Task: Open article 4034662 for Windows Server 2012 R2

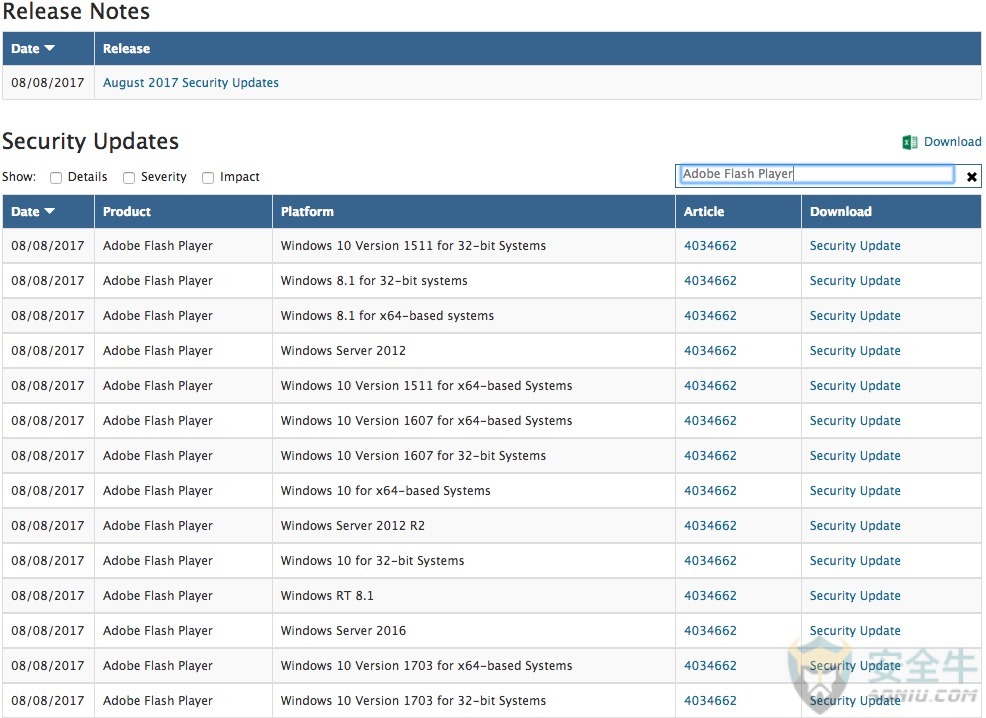Action: tap(710, 526)
